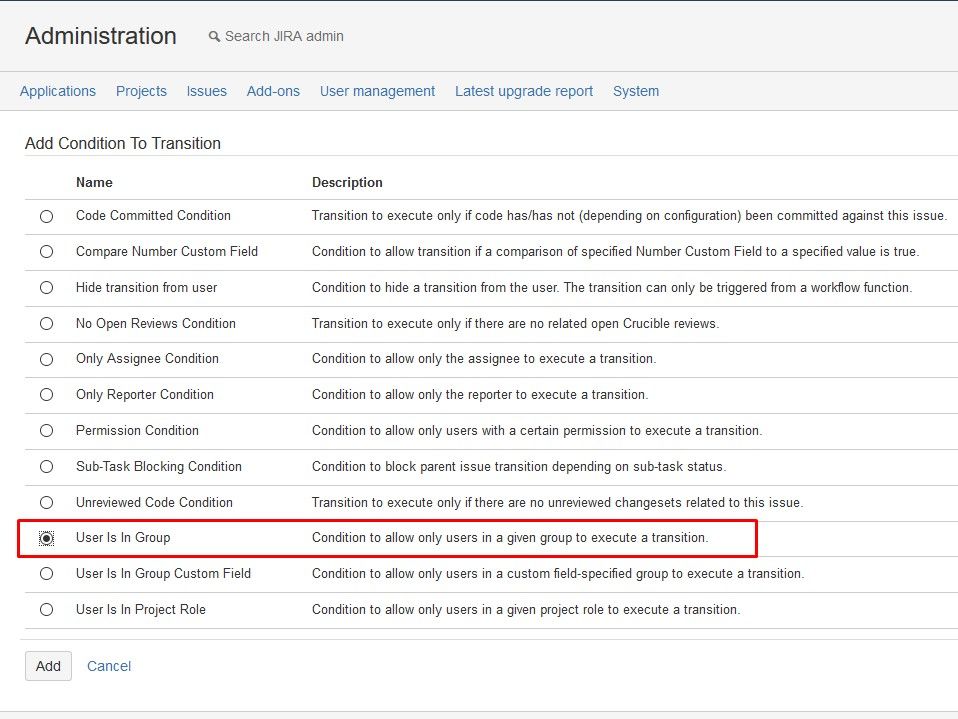This screenshot has height=719, width=958.
Task: Open the System admin tab
Action: (x=636, y=91)
